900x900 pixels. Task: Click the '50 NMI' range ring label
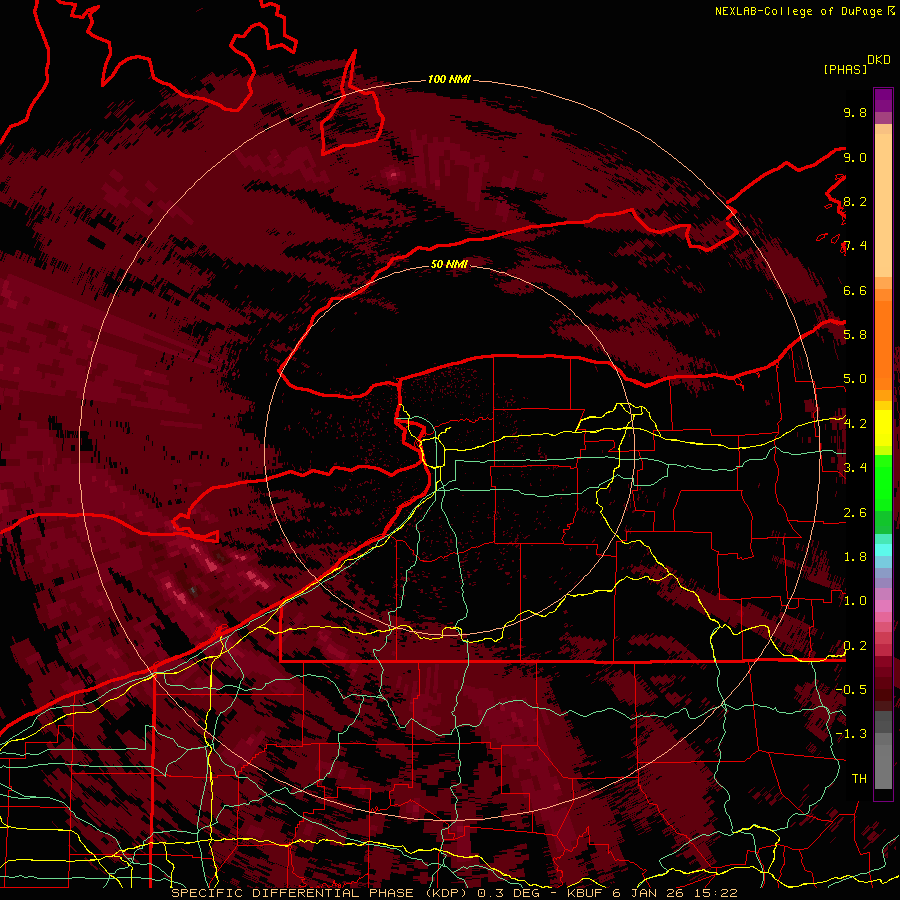click(x=449, y=264)
